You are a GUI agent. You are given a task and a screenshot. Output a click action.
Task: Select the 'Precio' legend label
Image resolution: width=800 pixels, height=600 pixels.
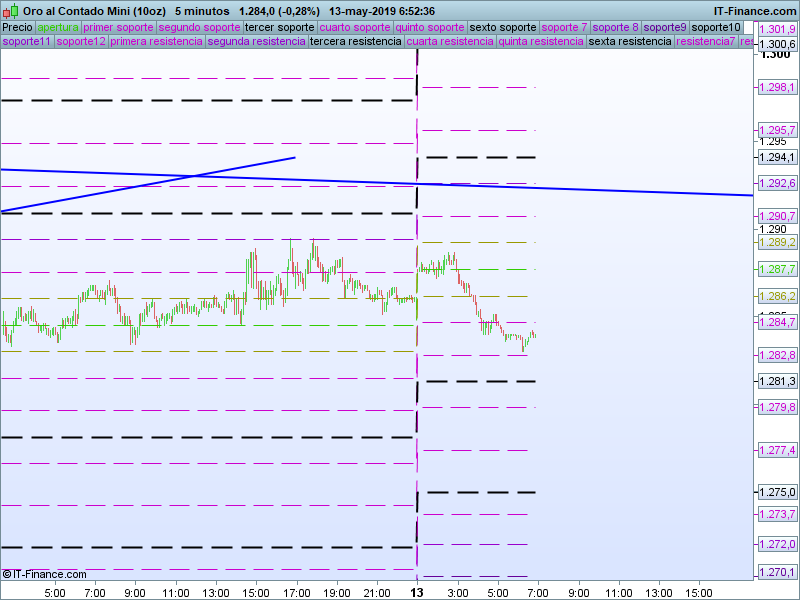tap(17, 27)
